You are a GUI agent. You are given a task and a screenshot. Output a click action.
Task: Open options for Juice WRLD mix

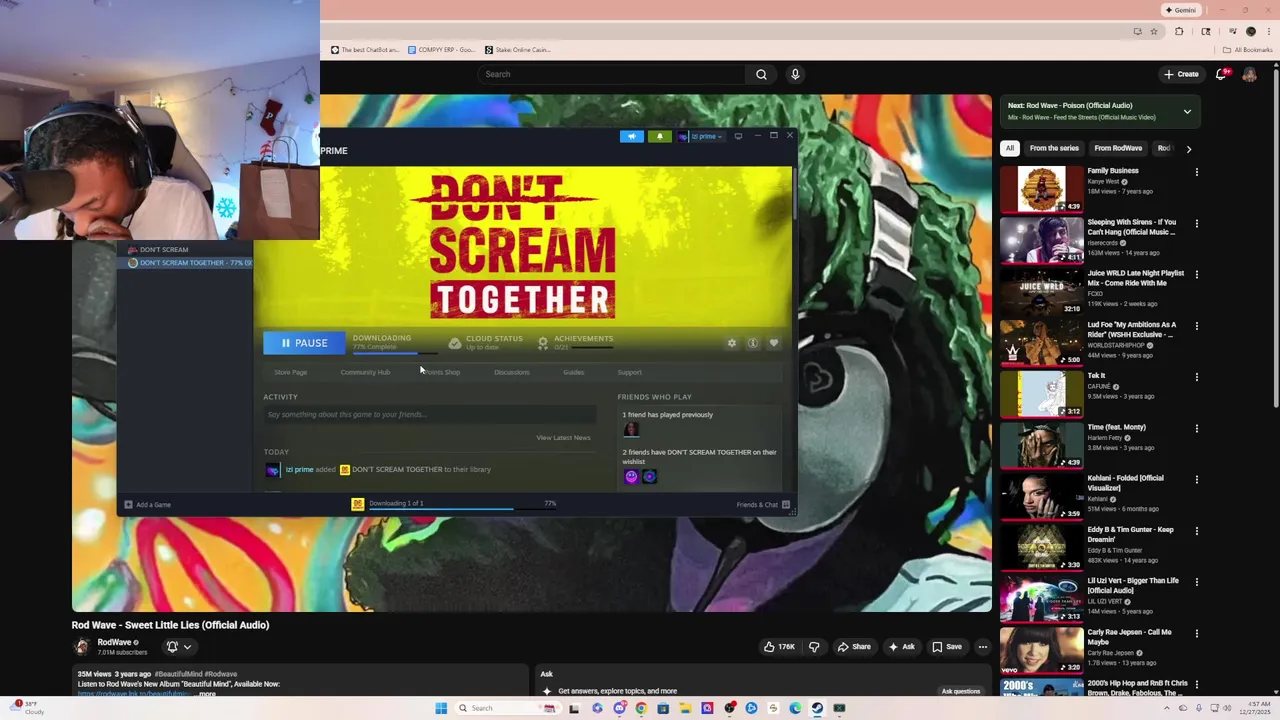(1196, 275)
